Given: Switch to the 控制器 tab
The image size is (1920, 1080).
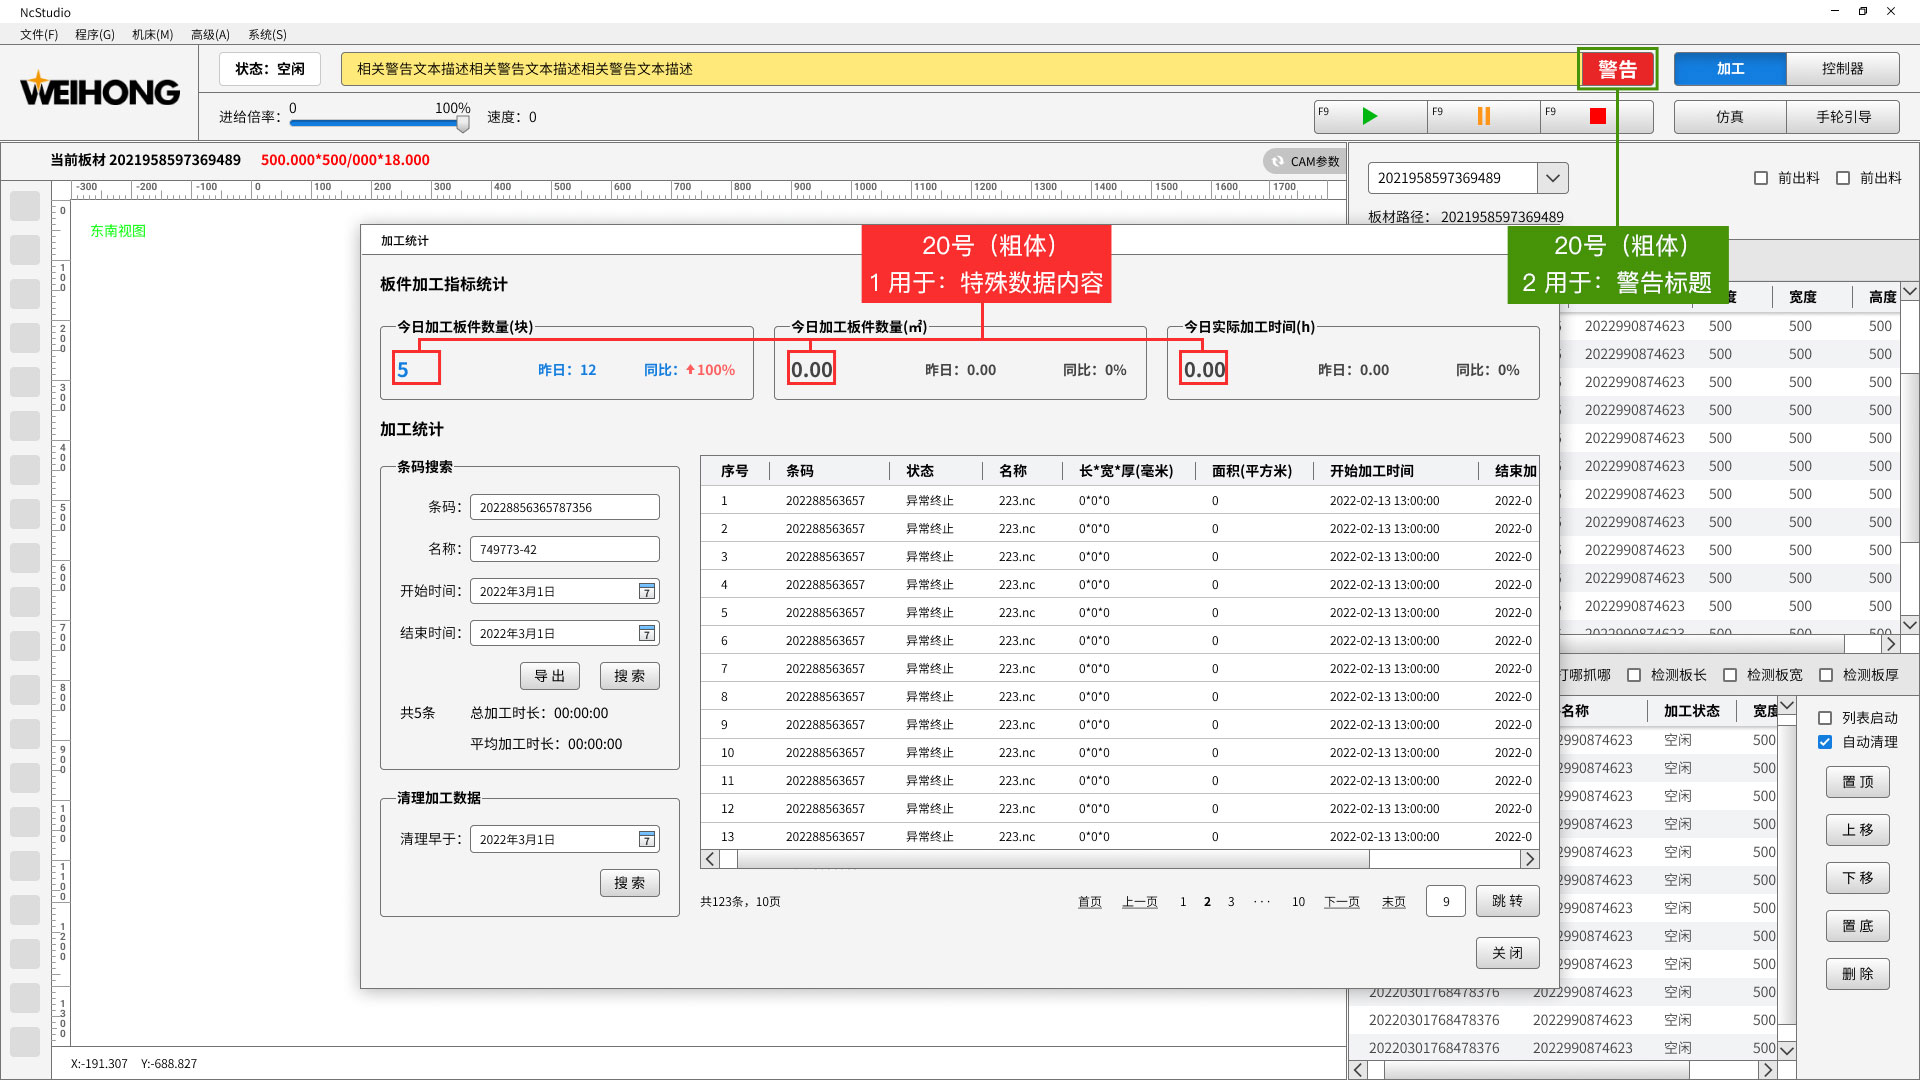Looking at the screenshot, I should (1842, 69).
